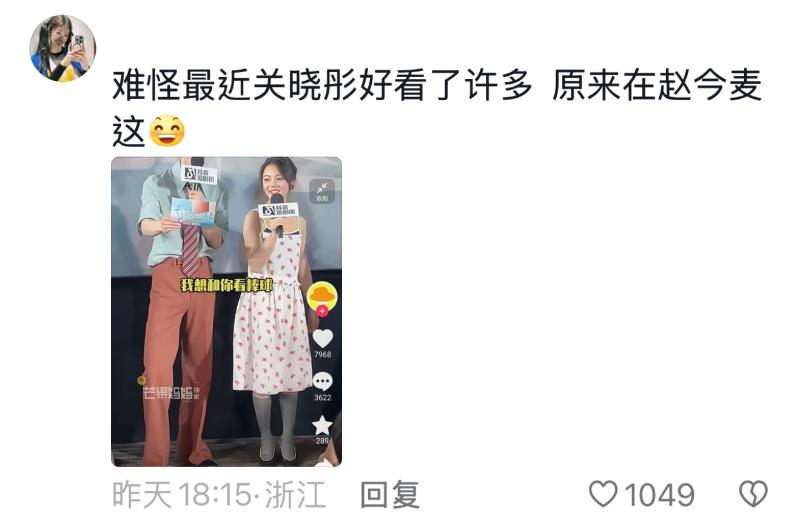Click the microphone logo tag on woman's mic
800x528 pixels.
point(278,210)
